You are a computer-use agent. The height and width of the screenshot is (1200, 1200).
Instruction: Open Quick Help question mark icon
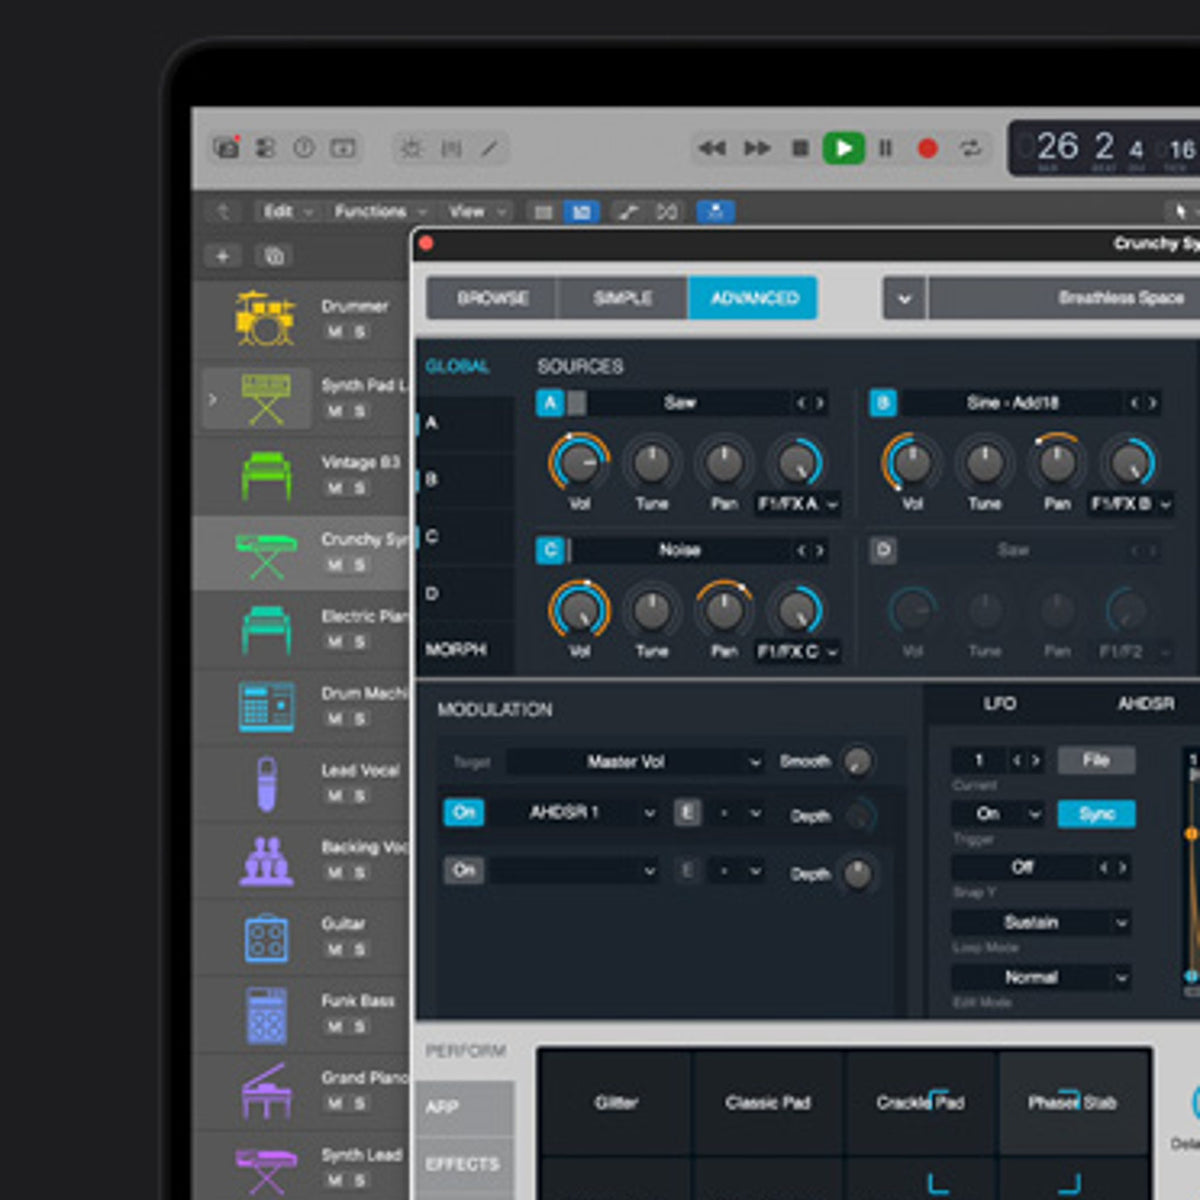[303, 148]
